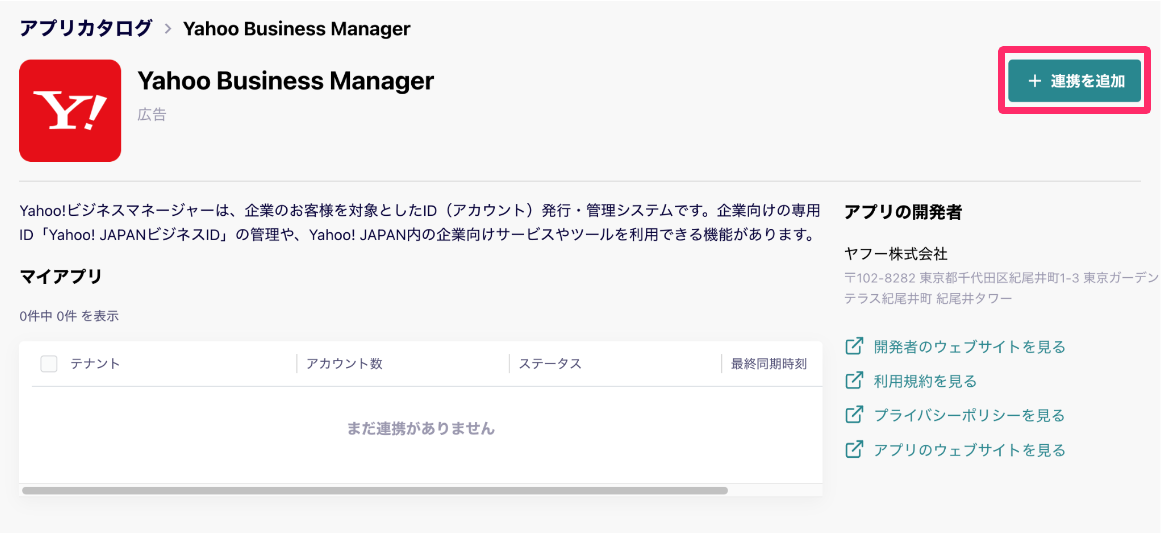Click the 0件中 0件 を表示 count text
The height and width of the screenshot is (533, 1170).
69,316
